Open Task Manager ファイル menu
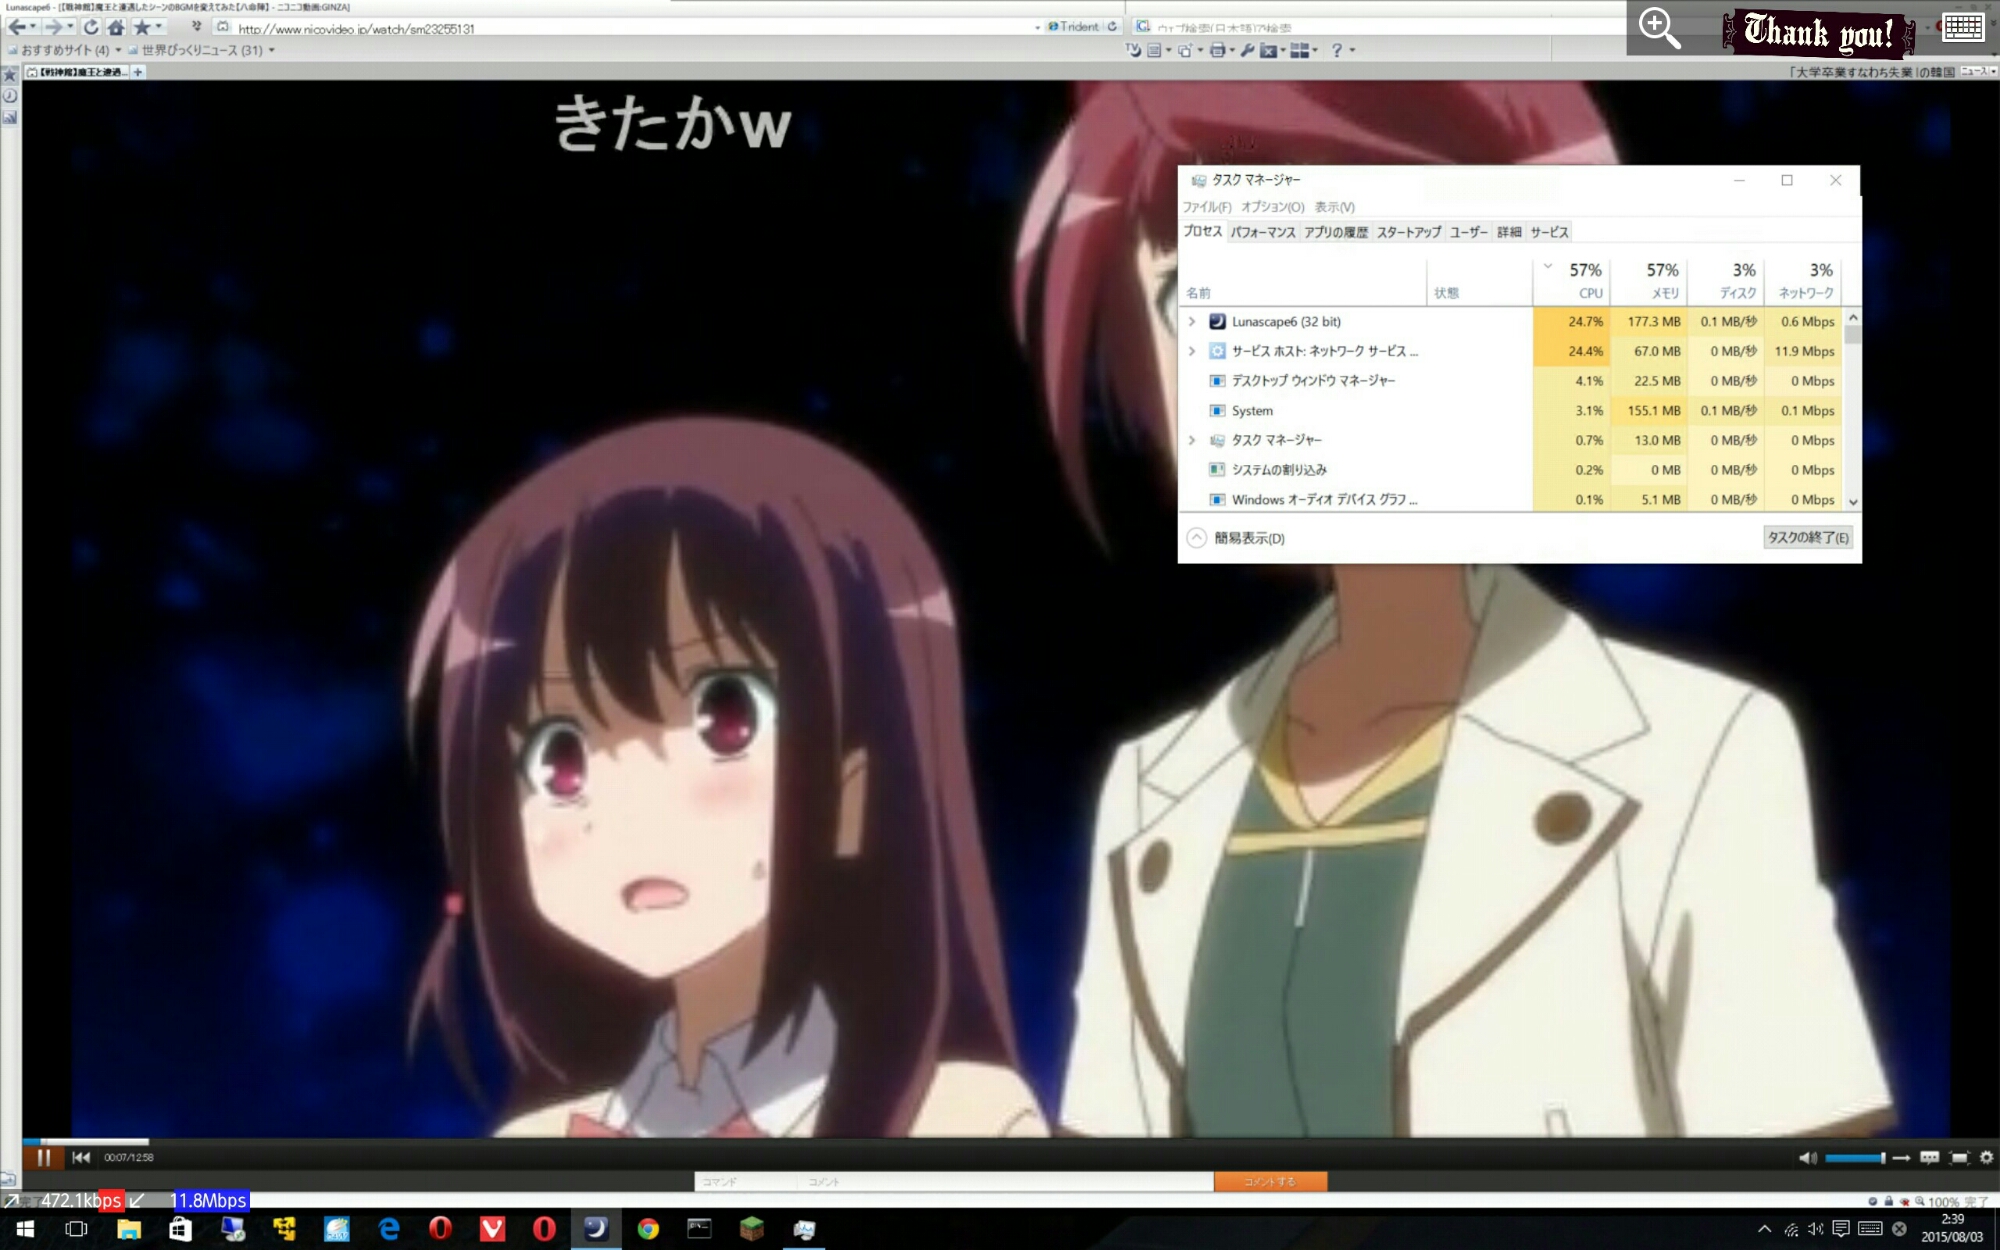 pyautogui.click(x=1207, y=207)
